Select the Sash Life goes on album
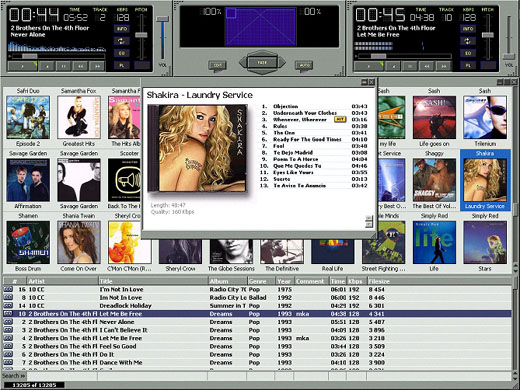This screenshot has height=390, width=520. (434, 117)
